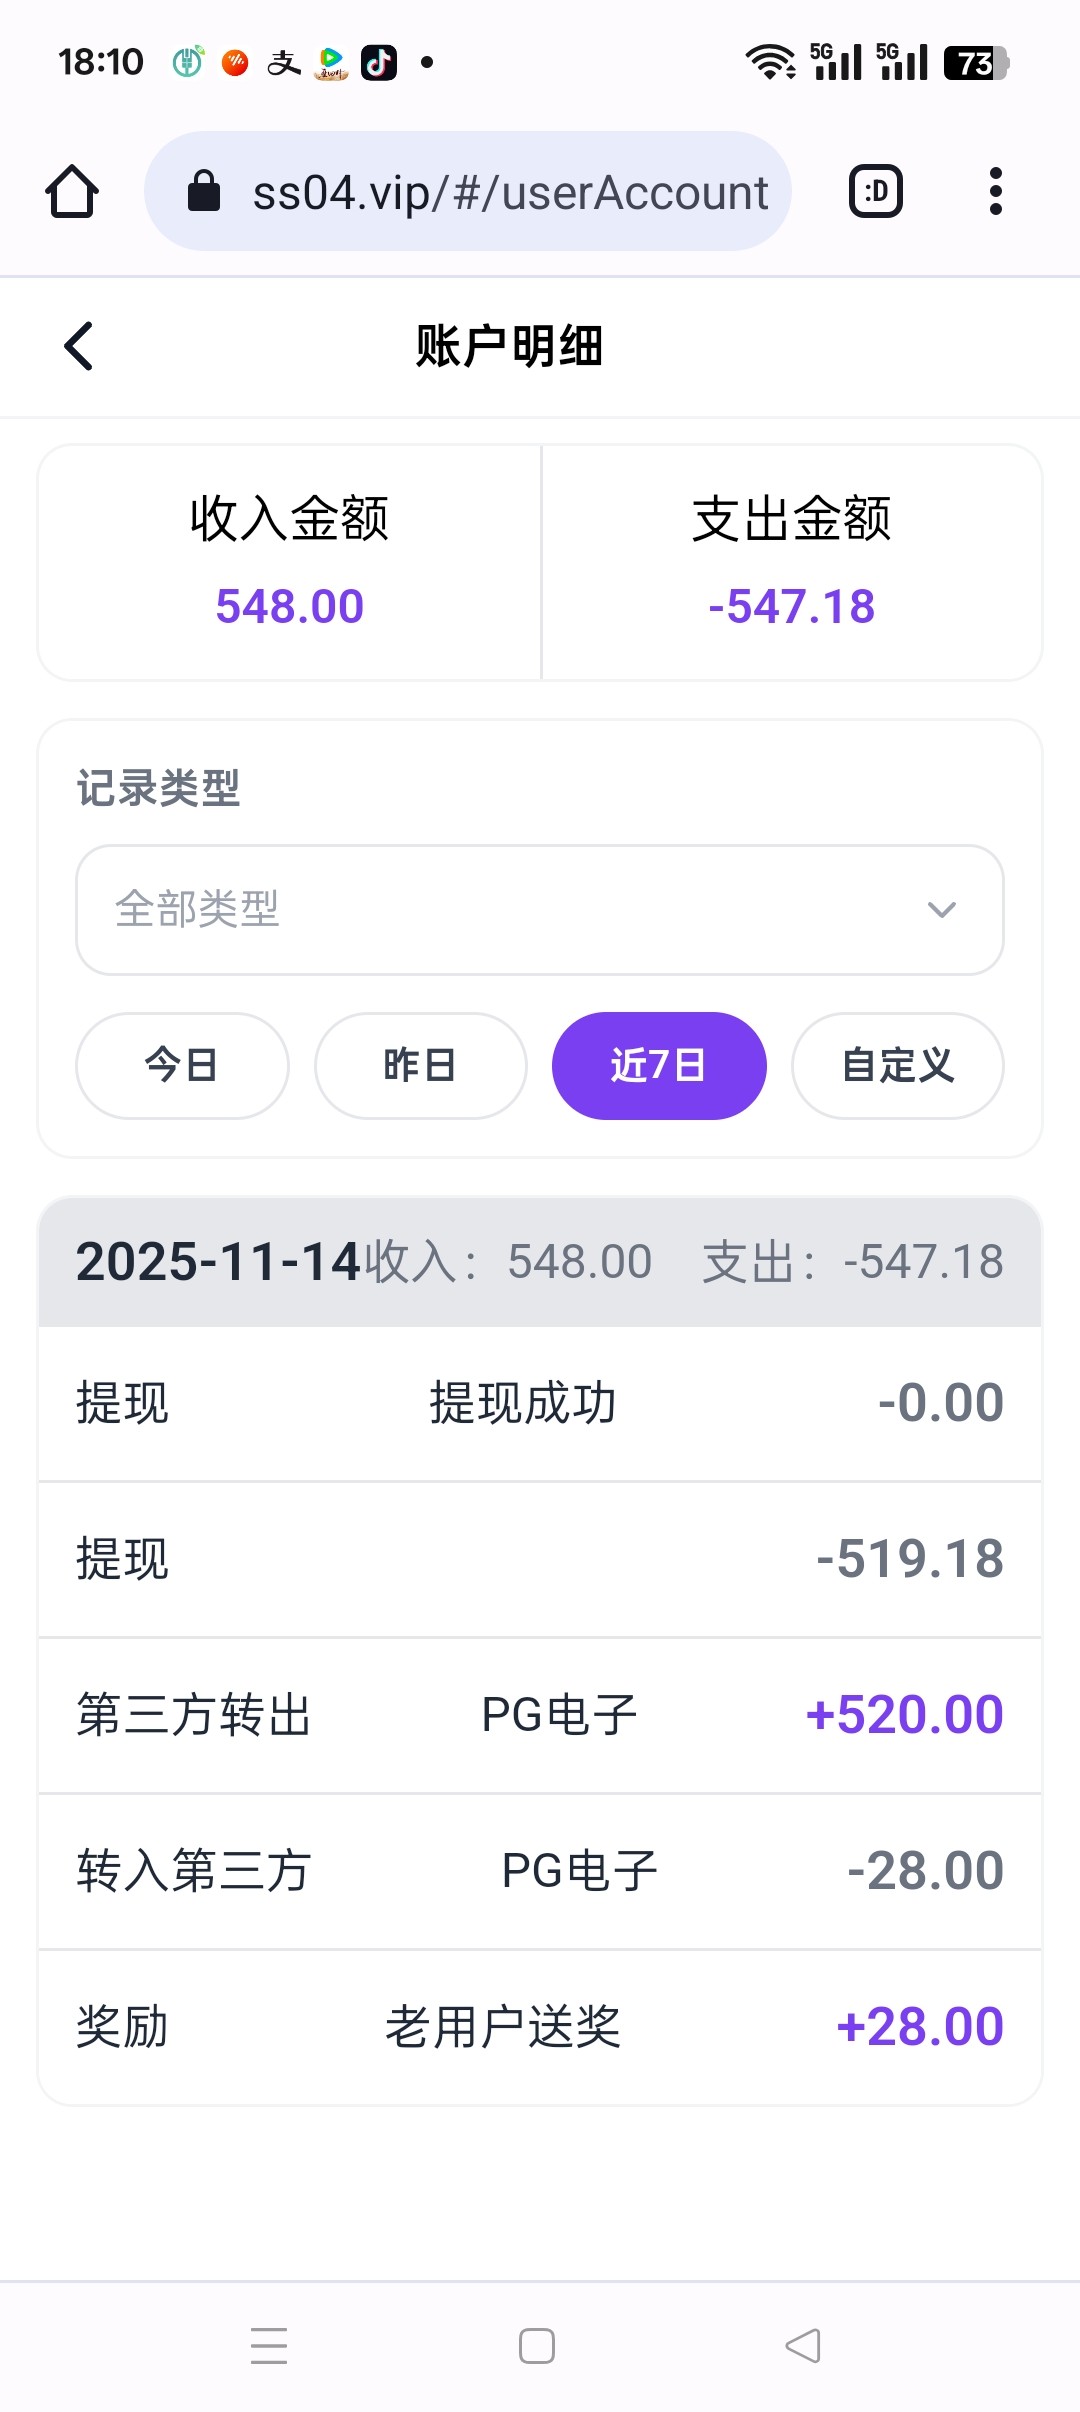Open the 全部类型 record type dropdown
This screenshot has width=1080, height=2412.
(x=540, y=909)
